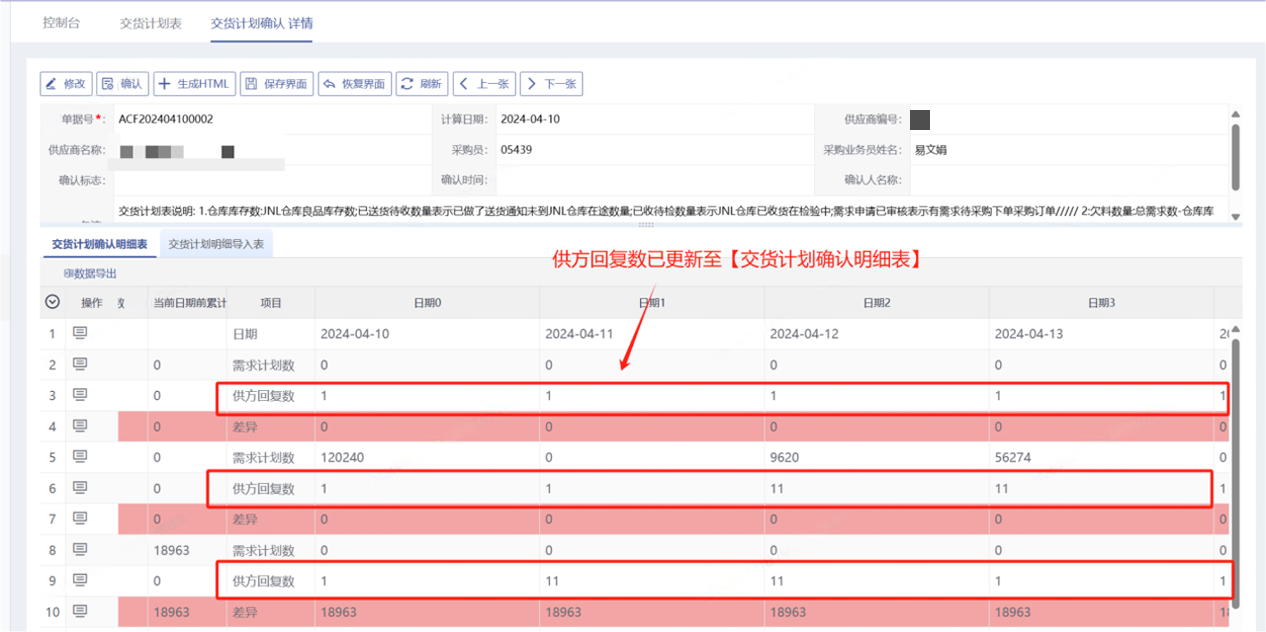The image size is (1266, 632).
Task: Click scroll-down arrow of the form panel
Action: (1236, 216)
